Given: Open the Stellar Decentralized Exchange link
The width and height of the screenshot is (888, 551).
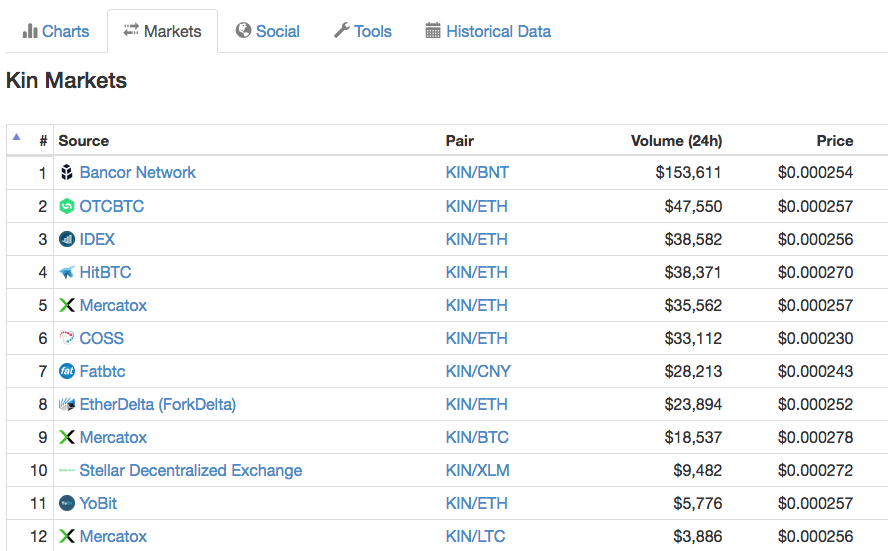Looking at the screenshot, I should click(x=191, y=470).
